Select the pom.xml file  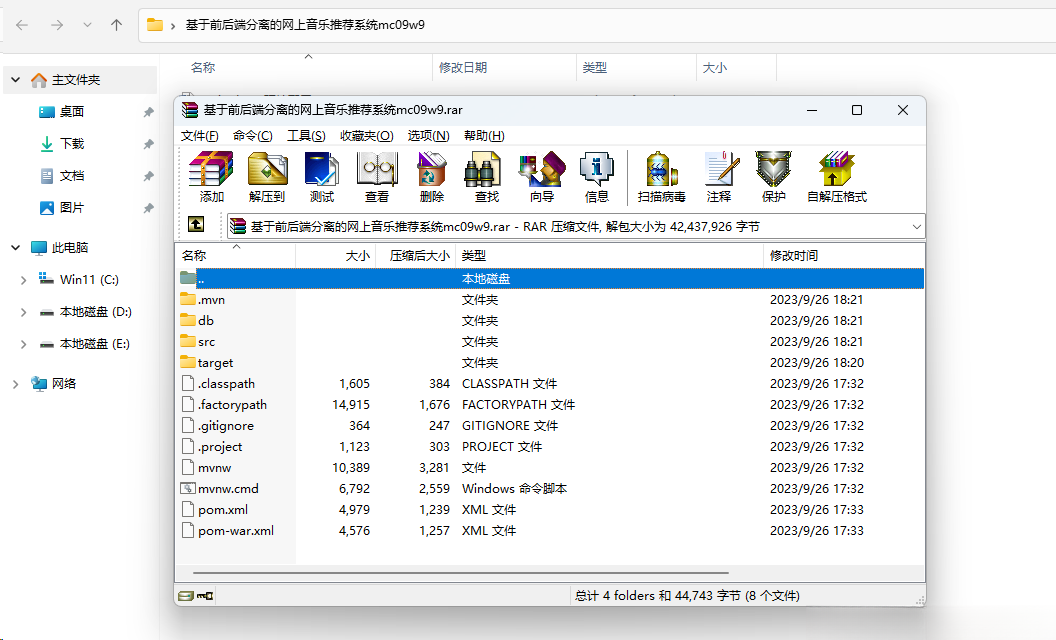click(x=550, y=510)
